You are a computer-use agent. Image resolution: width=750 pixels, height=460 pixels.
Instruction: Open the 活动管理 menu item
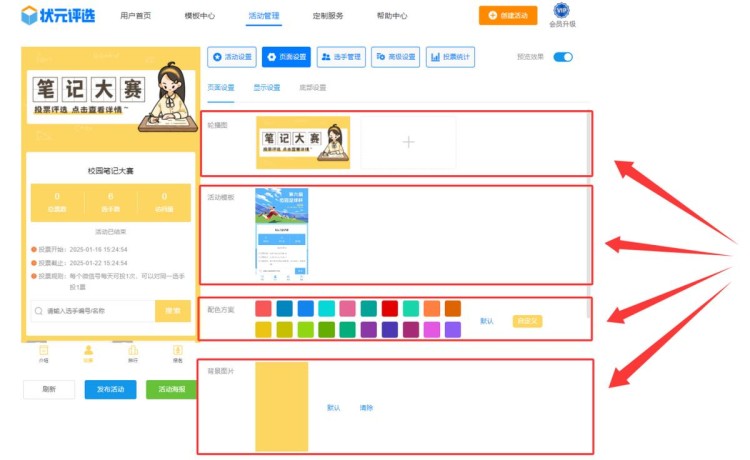click(264, 16)
